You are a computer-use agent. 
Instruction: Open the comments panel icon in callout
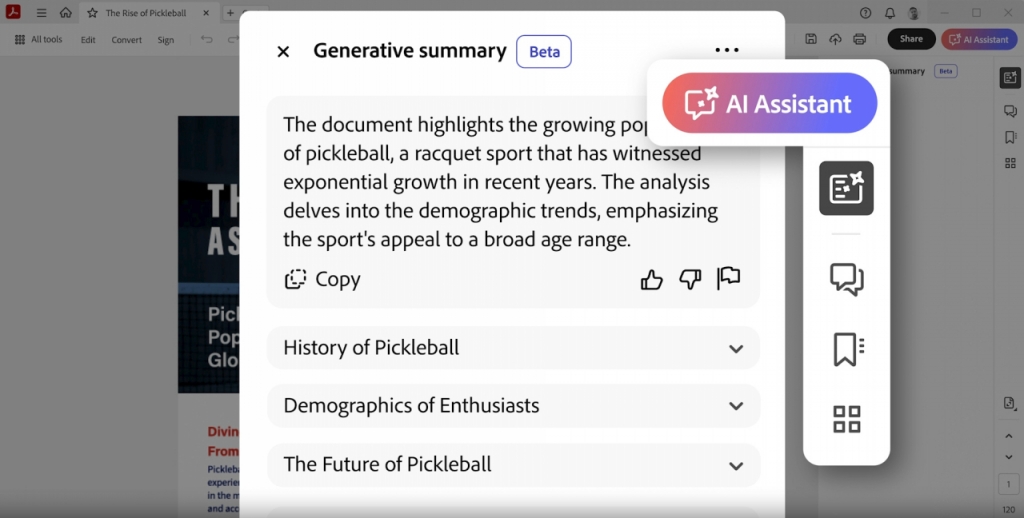(846, 279)
